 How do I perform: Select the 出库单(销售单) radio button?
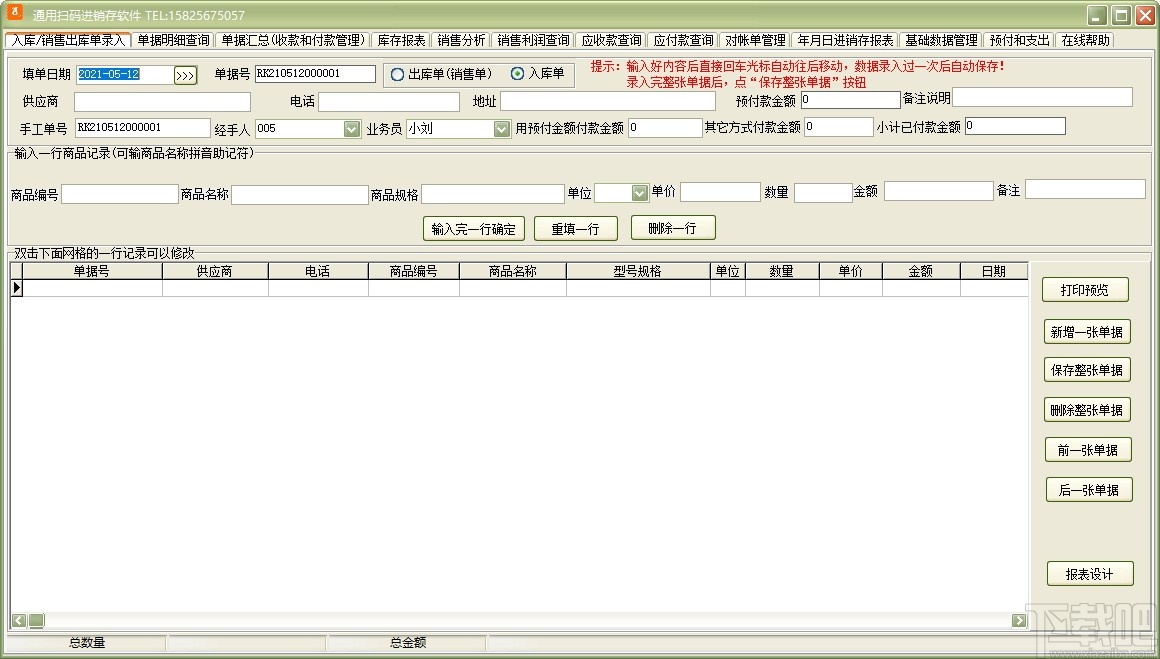pyautogui.click(x=399, y=73)
